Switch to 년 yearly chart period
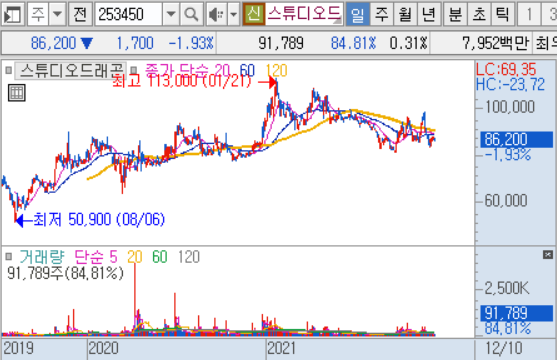Image resolution: width=557 pixels, height=360 pixels. (429, 14)
